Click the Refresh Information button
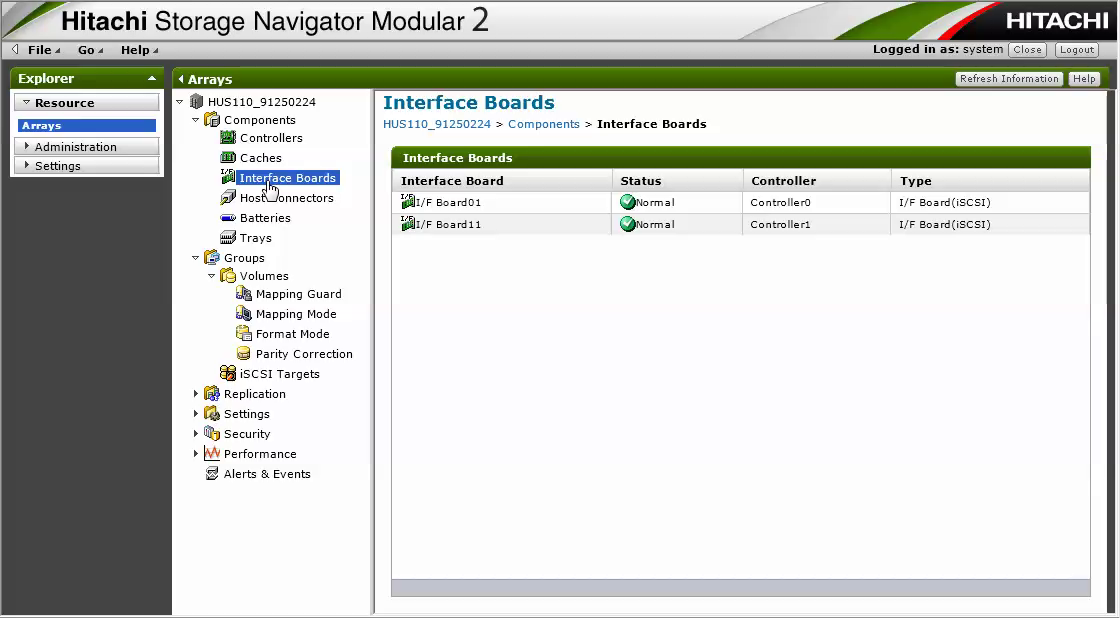 pyautogui.click(x=1009, y=79)
